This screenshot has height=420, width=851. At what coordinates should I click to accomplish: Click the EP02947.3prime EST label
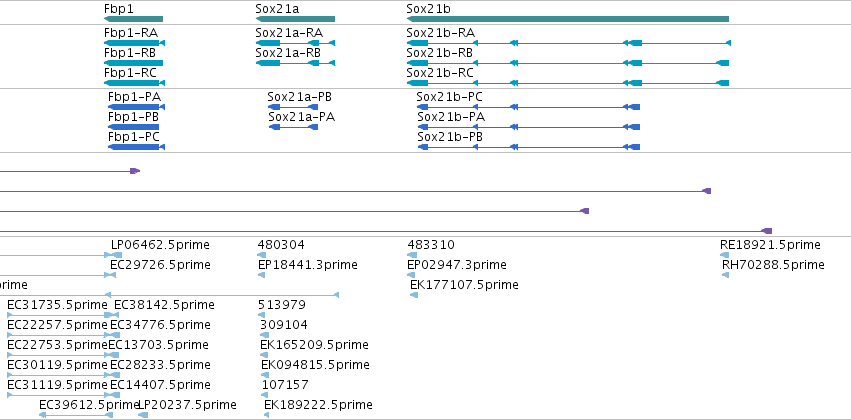coord(457,265)
